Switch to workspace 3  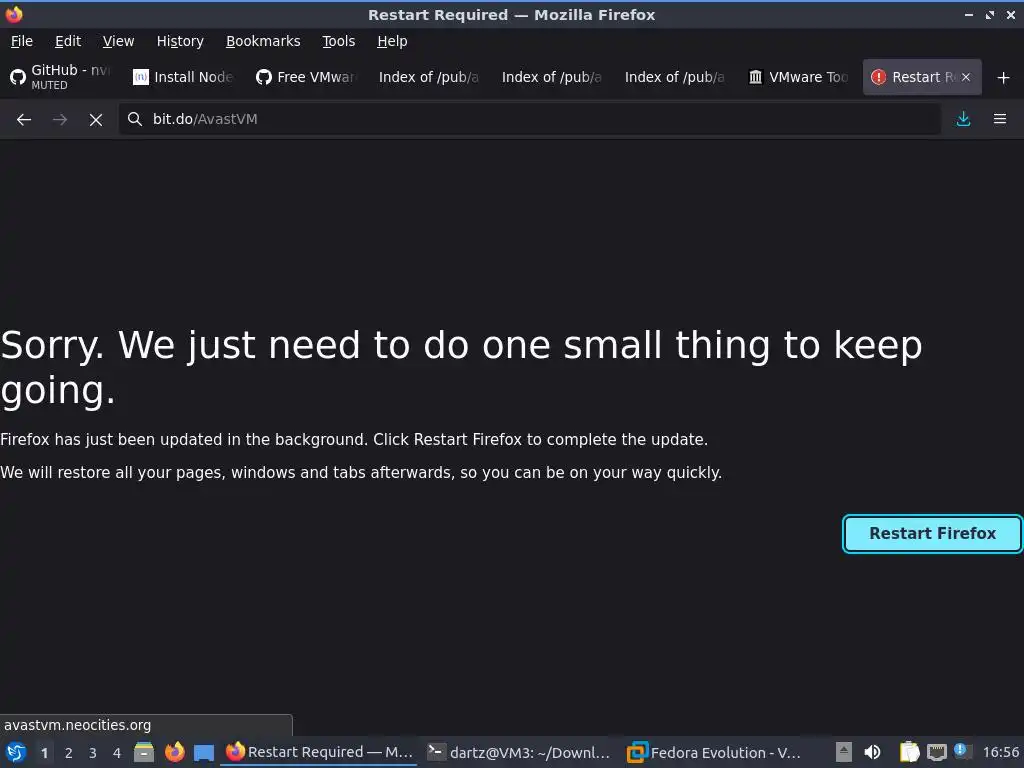click(93, 753)
